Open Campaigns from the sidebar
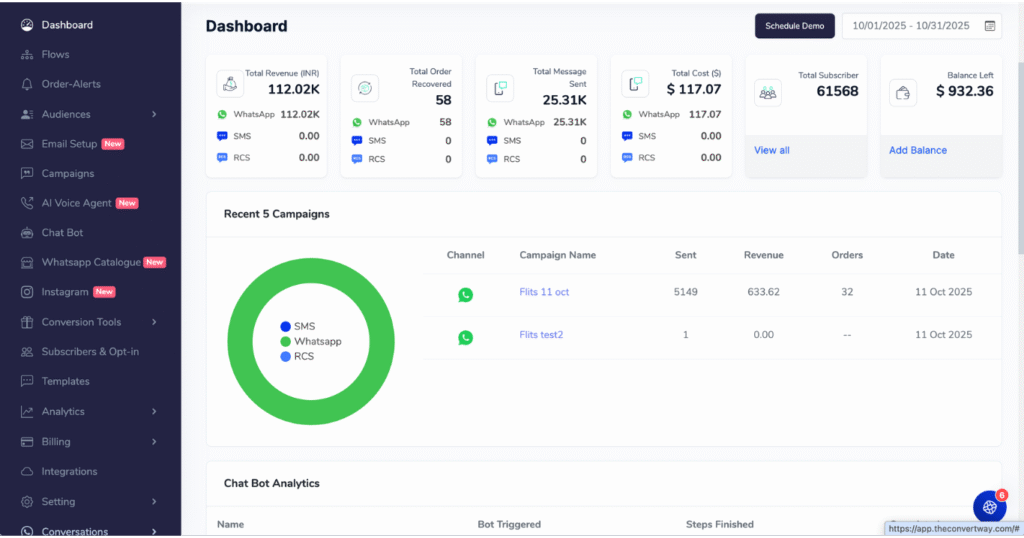The image size is (1024, 538). pyautogui.click(x=67, y=173)
